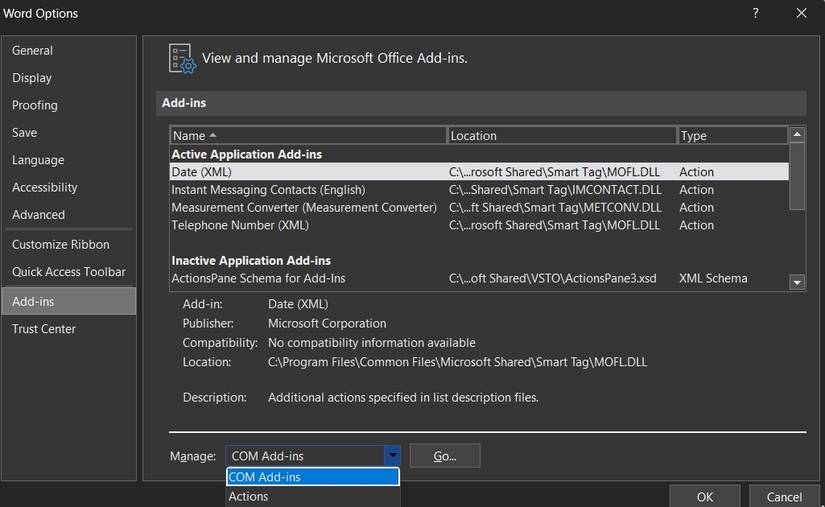Confirm with the OK button

705,496
